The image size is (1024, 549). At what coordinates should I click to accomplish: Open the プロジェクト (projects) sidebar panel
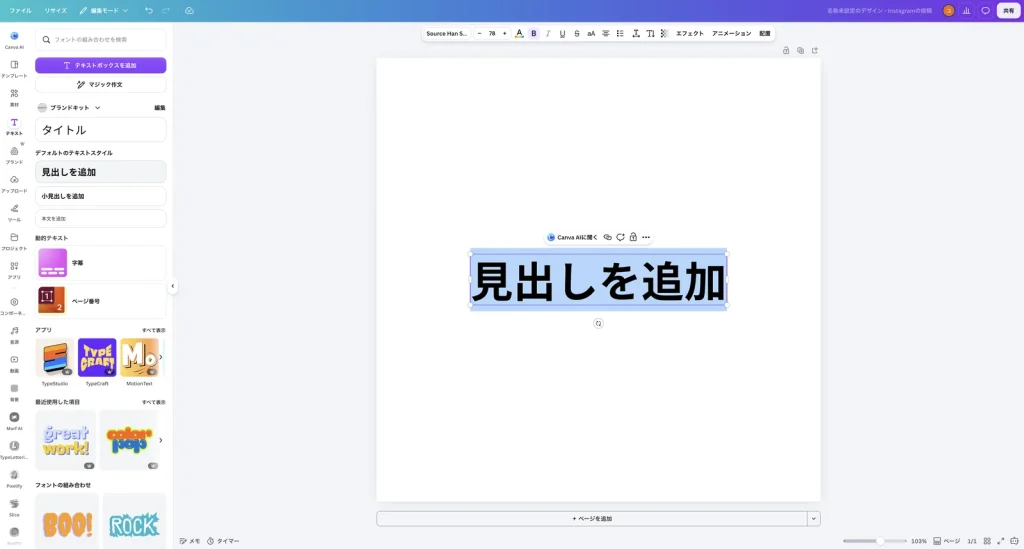pyautogui.click(x=14, y=241)
